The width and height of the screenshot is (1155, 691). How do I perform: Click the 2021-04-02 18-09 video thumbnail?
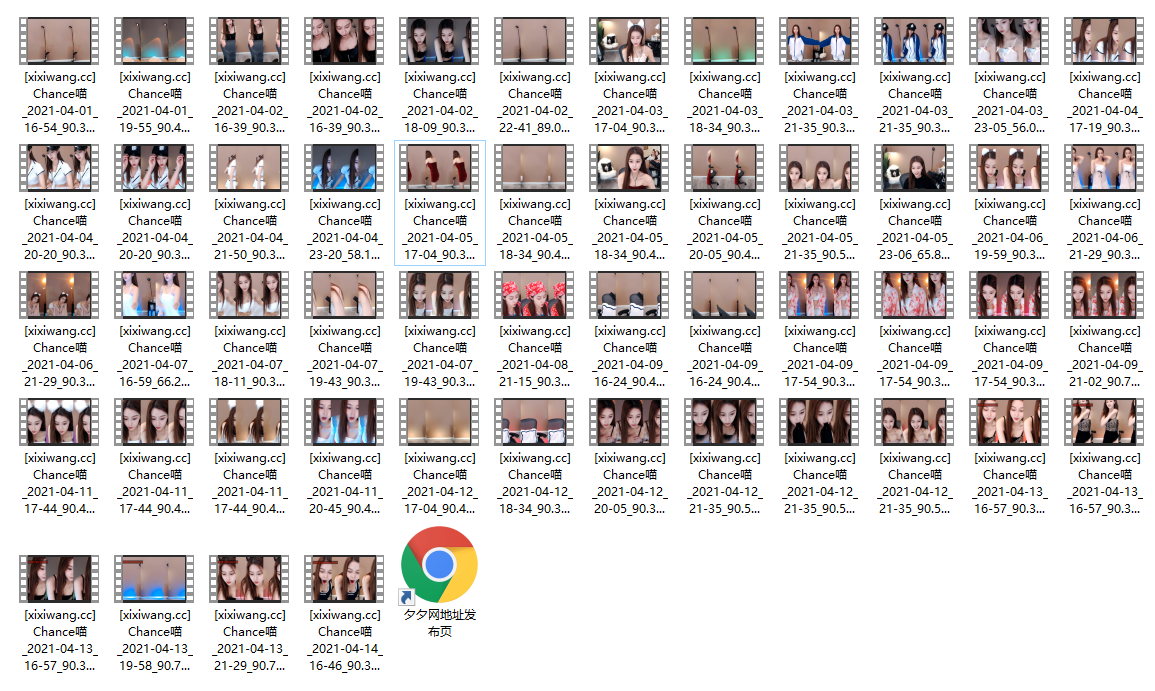pos(439,42)
